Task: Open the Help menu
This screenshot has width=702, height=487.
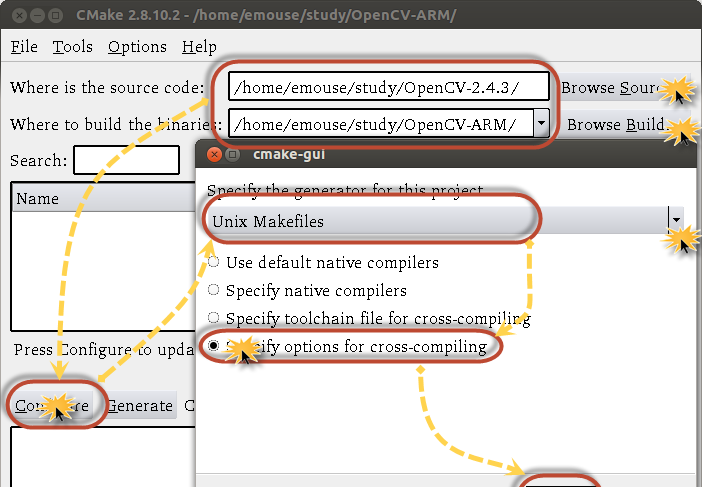Action: pyautogui.click(x=199, y=47)
